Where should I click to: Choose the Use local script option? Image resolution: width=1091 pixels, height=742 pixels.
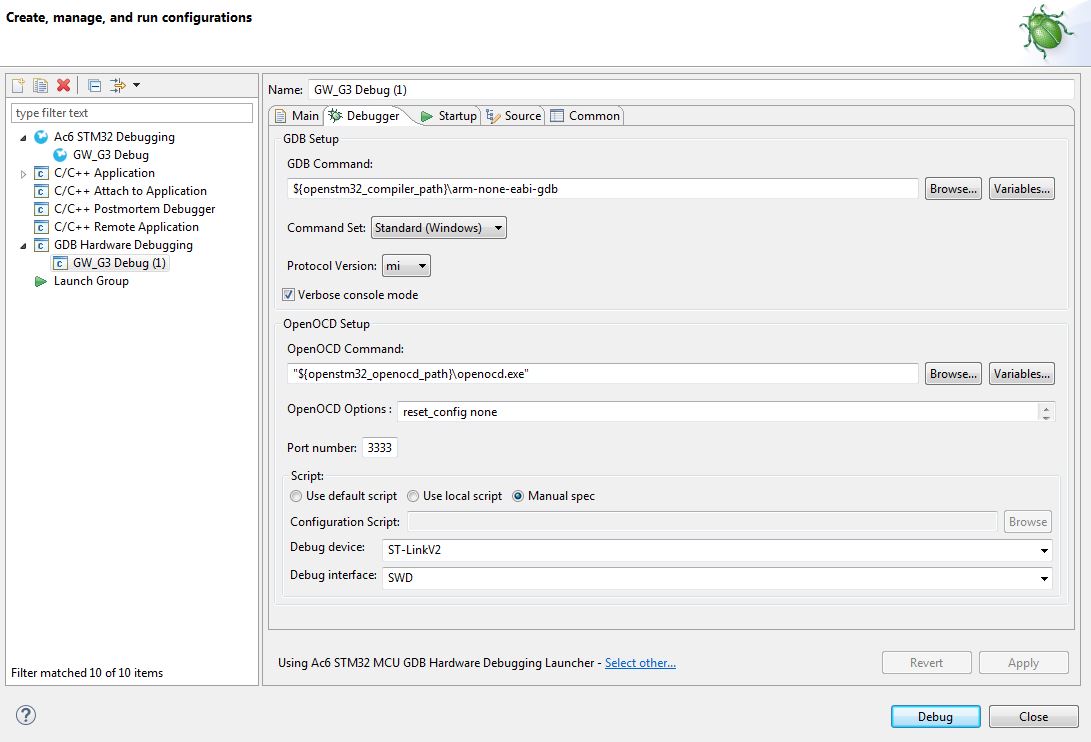[413, 496]
